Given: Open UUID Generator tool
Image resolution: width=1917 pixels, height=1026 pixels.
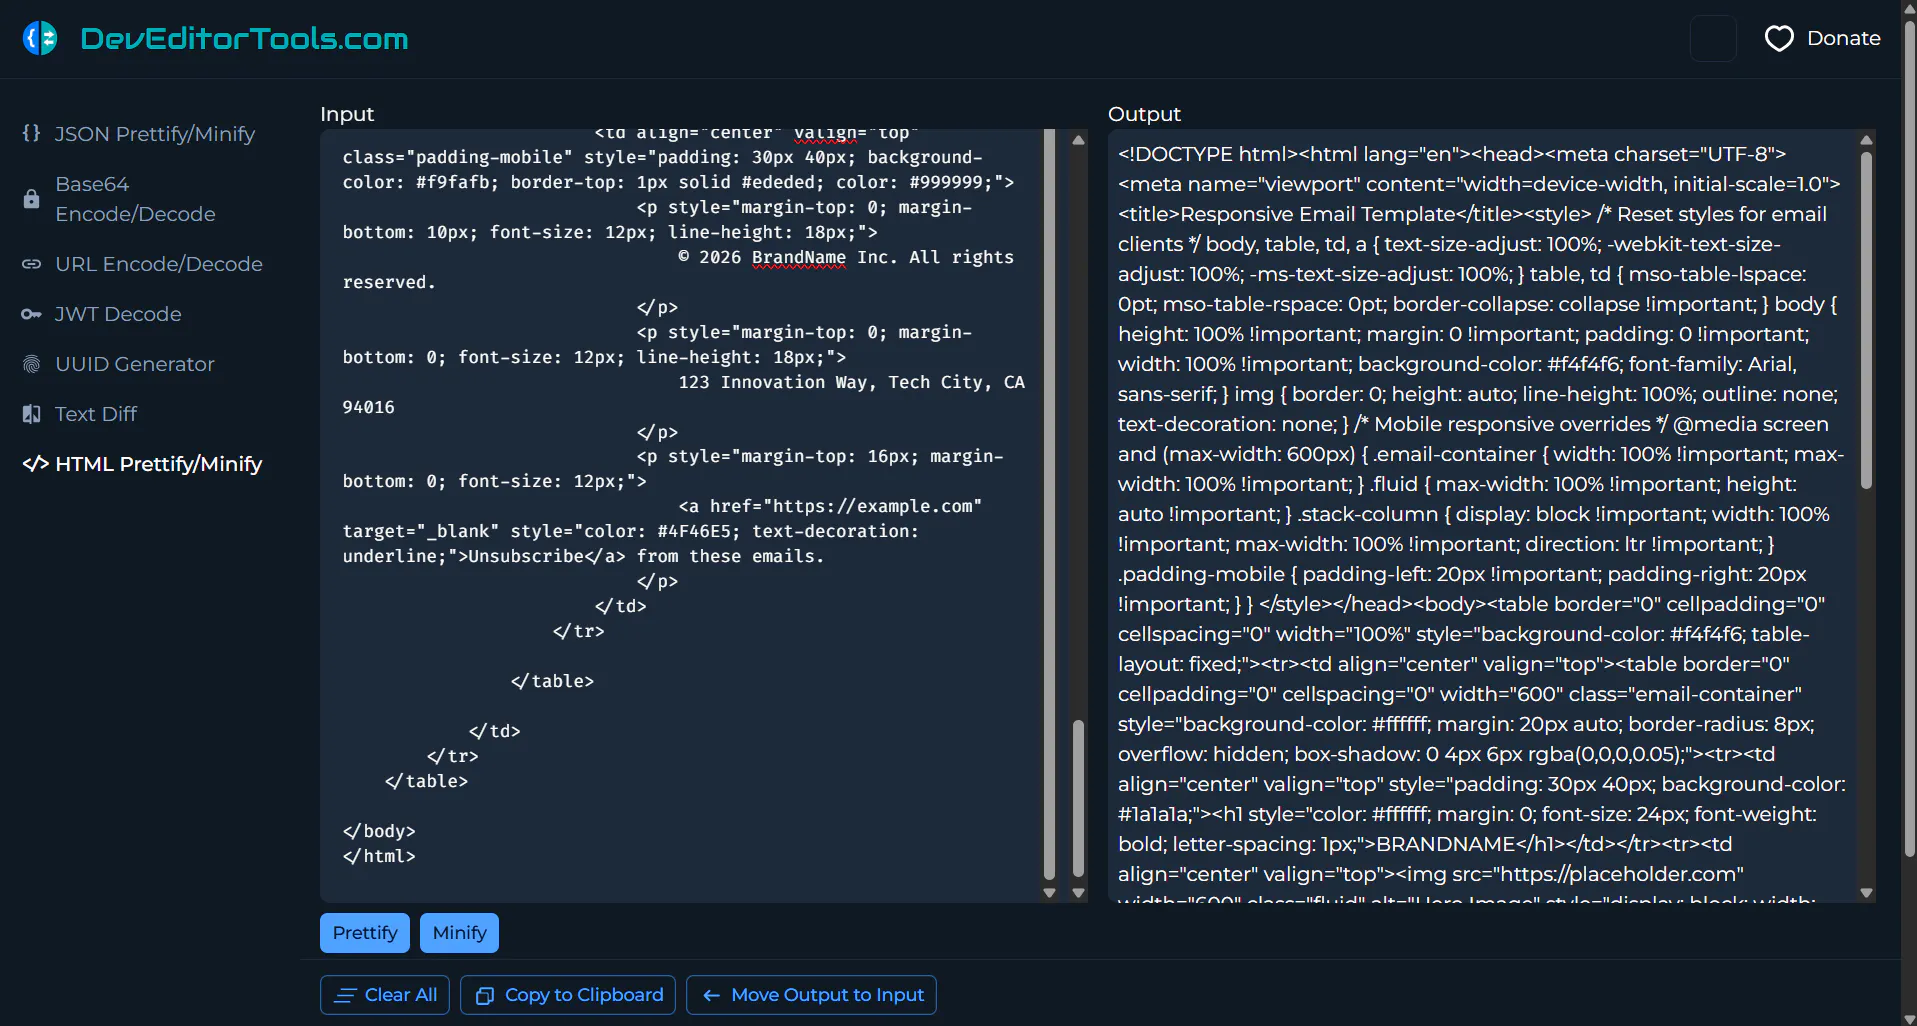Looking at the screenshot, I should coord(135,364).
